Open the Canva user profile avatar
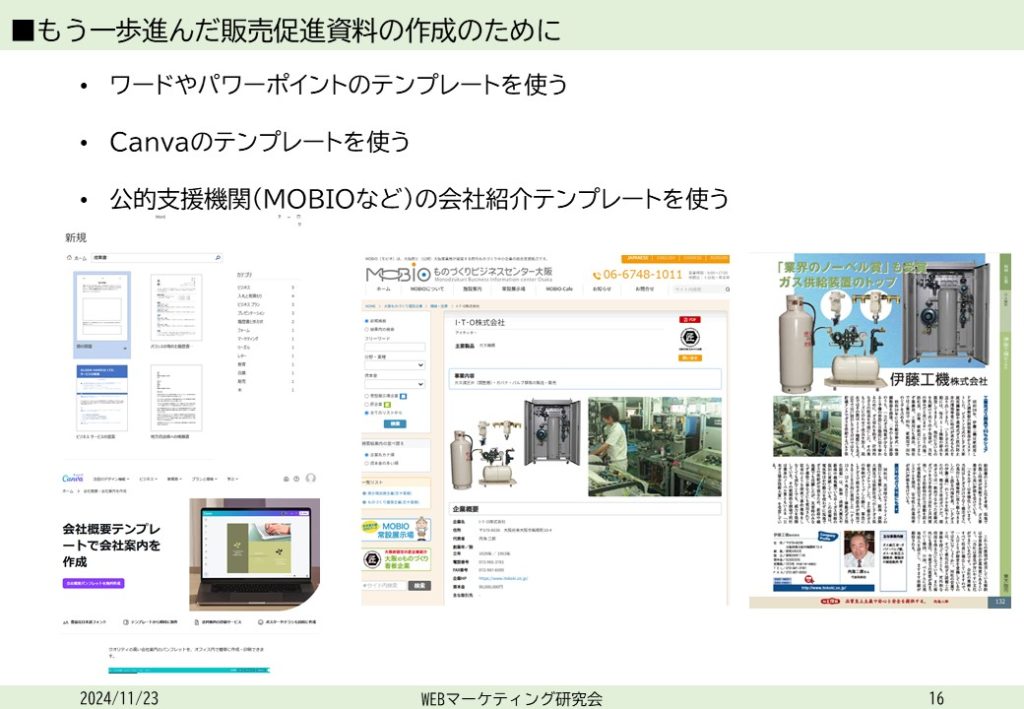Image resolution: width=1024 pixels, height=709 pixels. tap(311, 478)
